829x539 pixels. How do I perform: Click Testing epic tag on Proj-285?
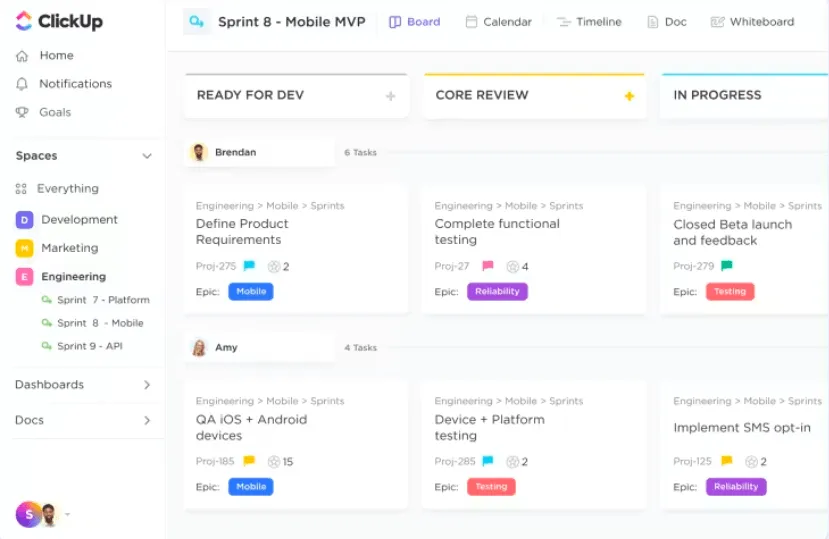pos(491,487)
